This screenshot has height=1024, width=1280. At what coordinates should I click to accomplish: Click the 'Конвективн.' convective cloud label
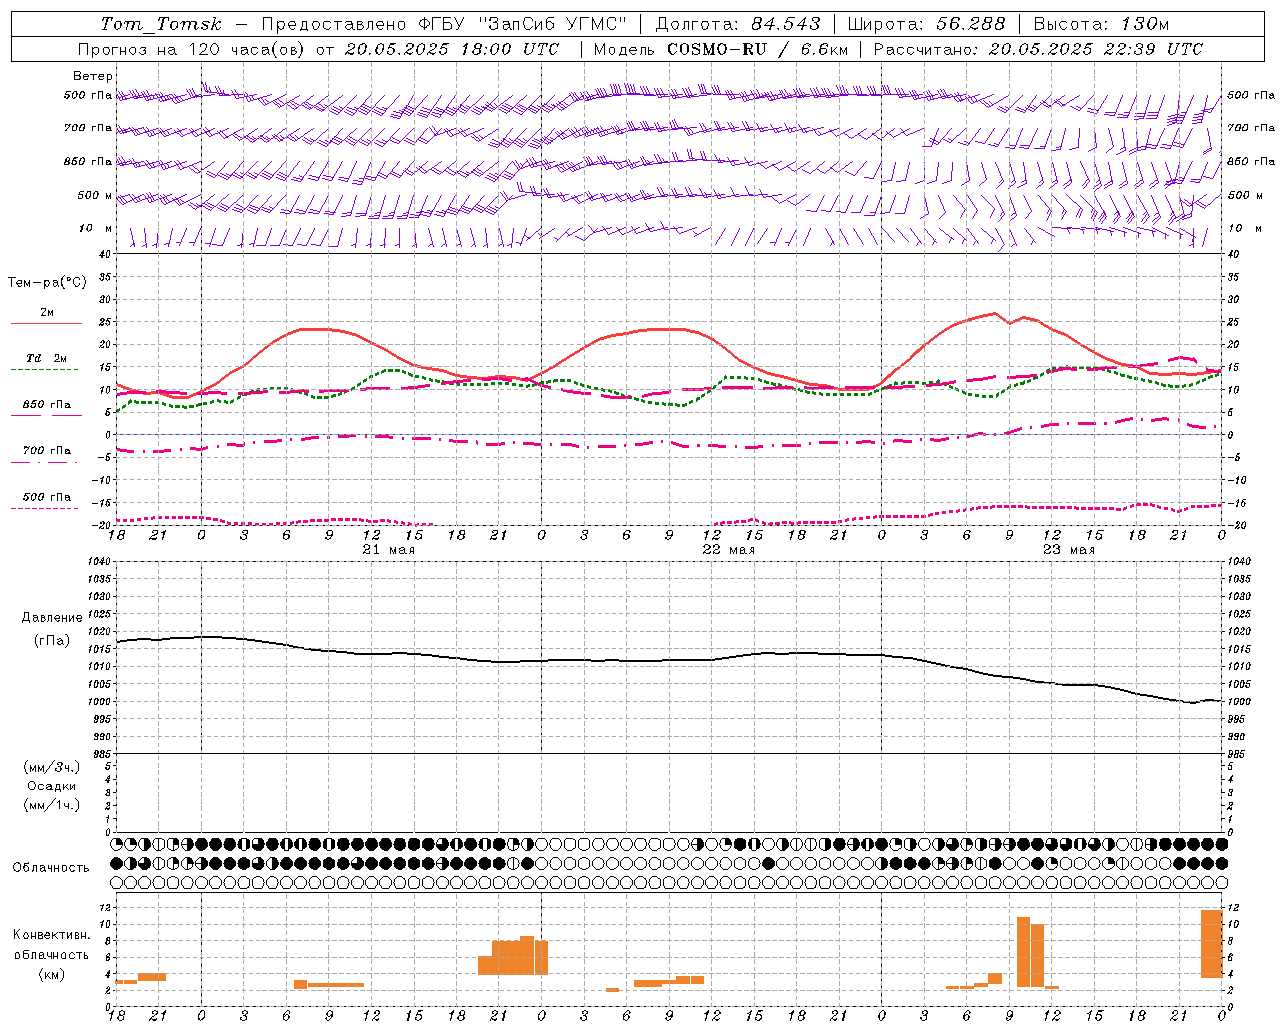[52, 935]
